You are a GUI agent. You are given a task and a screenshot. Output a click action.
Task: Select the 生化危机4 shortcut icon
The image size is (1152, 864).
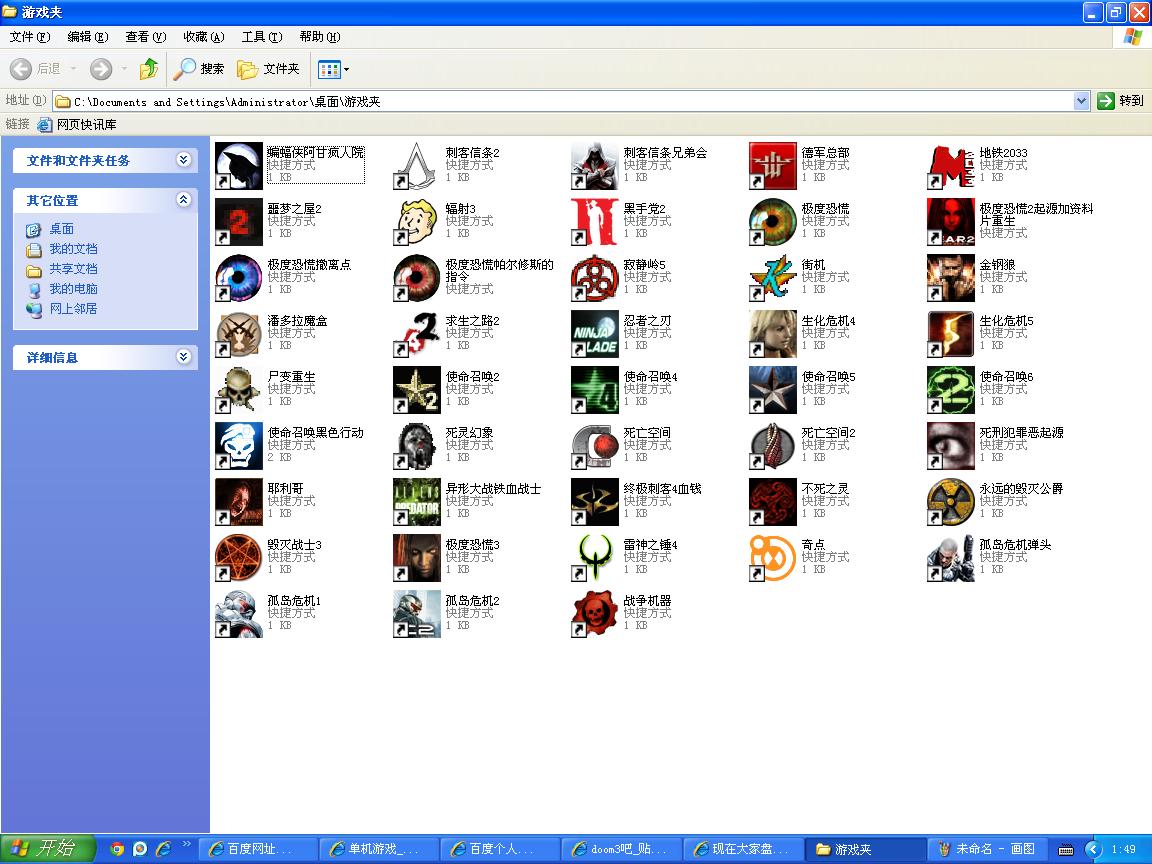[773, 334]
